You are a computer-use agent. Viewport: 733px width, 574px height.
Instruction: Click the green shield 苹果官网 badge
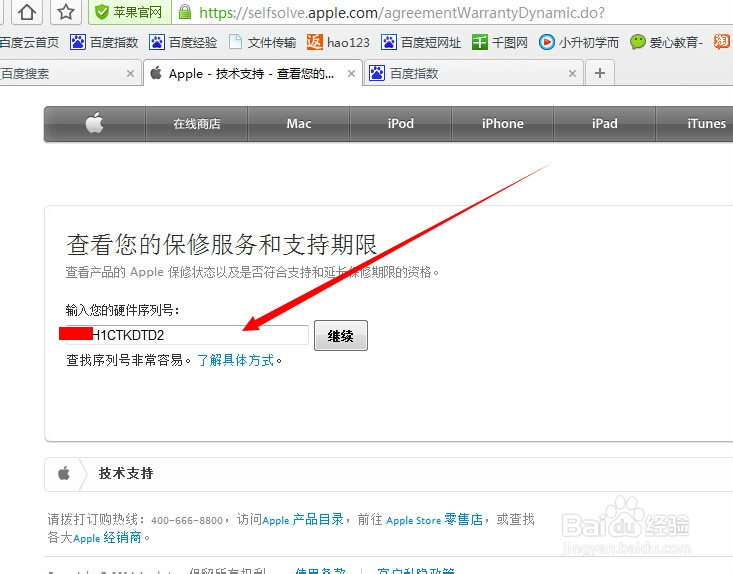129,12
